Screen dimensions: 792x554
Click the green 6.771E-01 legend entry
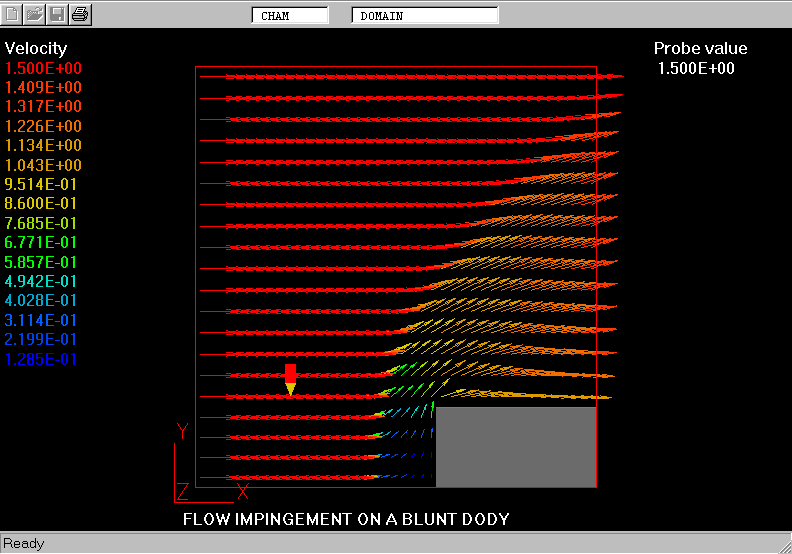tap(44, 242)
